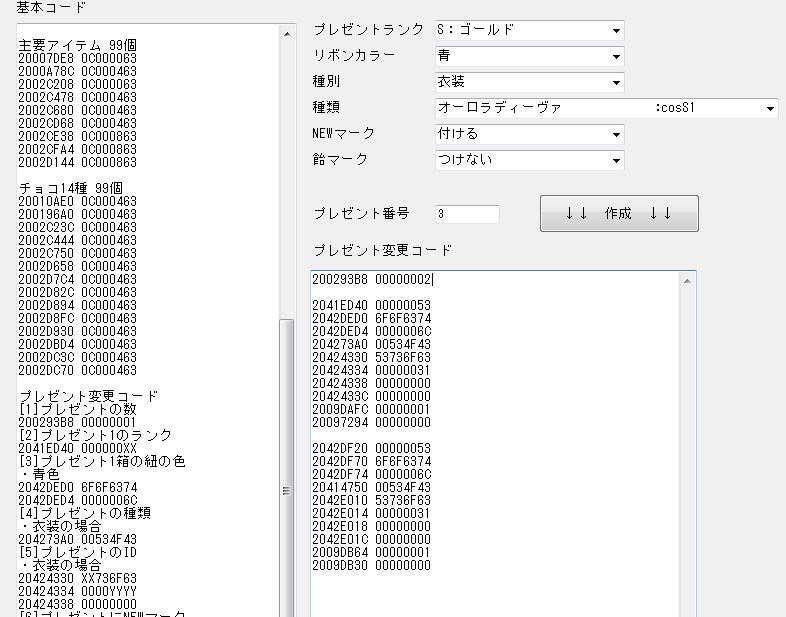This screenshot has height=617, width=786.
Task: Click the scrollbar thumb of 基本コード list
Action: pyautogui.click(x=287, y=469)
